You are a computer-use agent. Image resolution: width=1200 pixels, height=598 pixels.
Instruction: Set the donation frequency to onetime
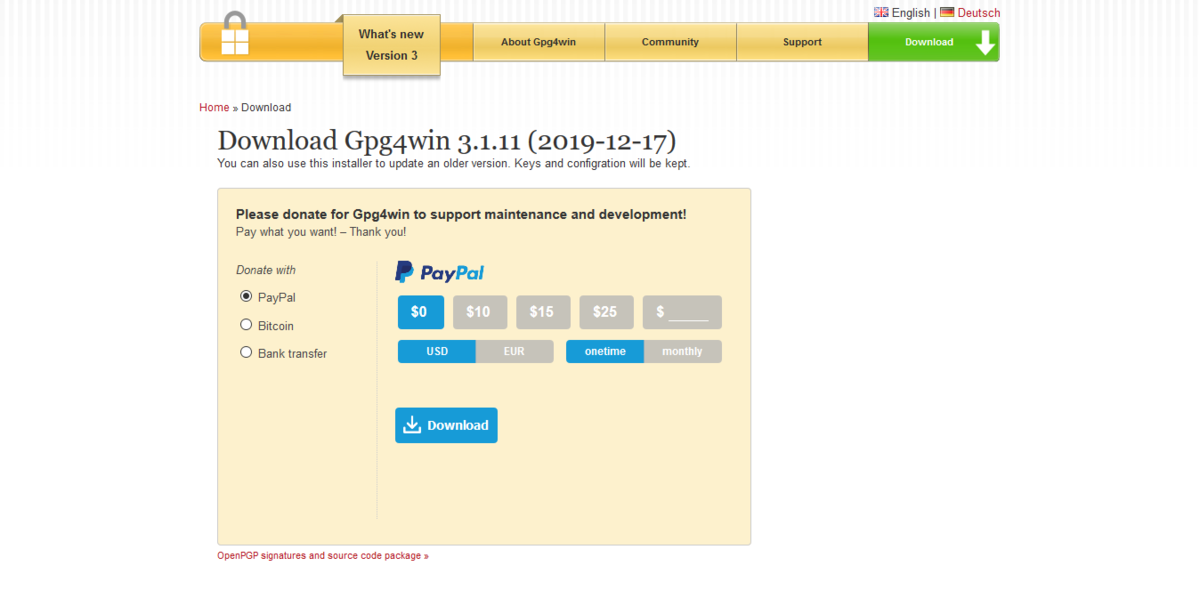point(604,351)
